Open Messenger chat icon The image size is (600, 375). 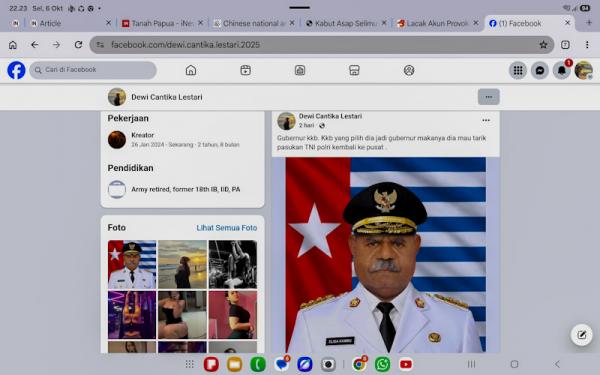pos(540,70)
